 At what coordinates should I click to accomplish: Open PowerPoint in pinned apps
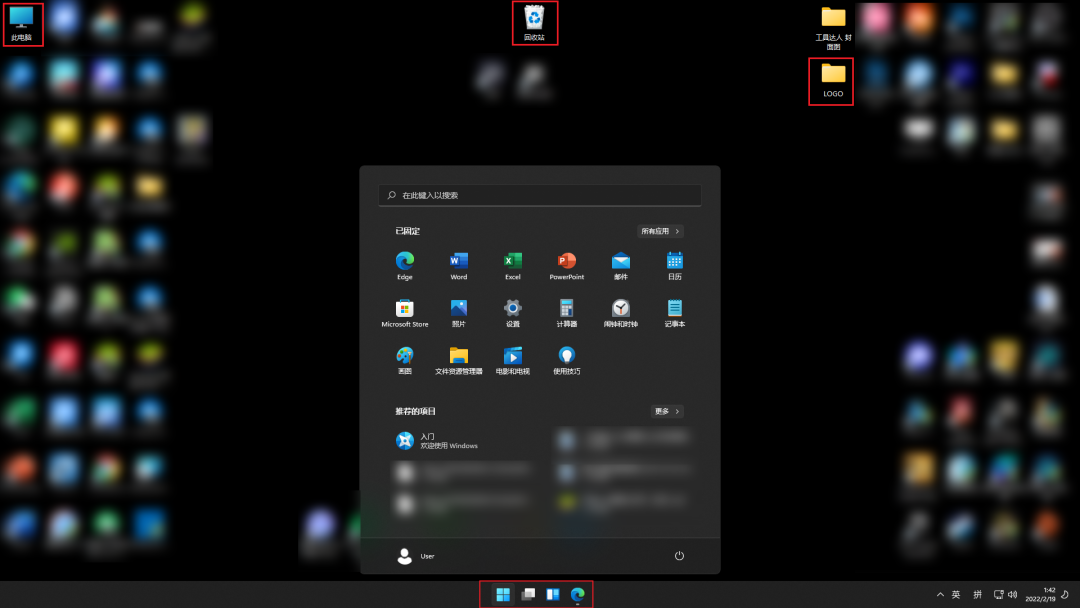coord(566,261)
